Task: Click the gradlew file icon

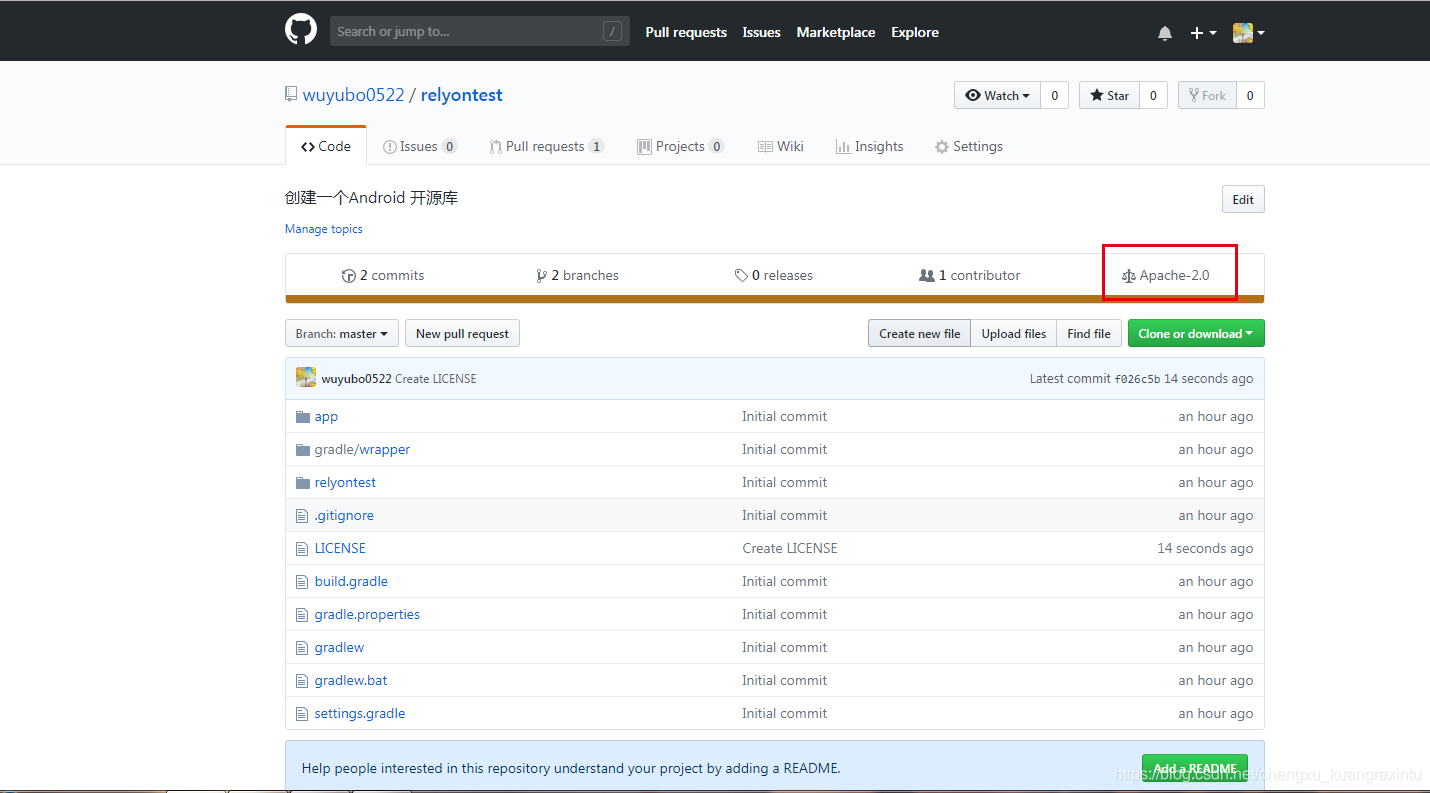Action: pos(303,647)
